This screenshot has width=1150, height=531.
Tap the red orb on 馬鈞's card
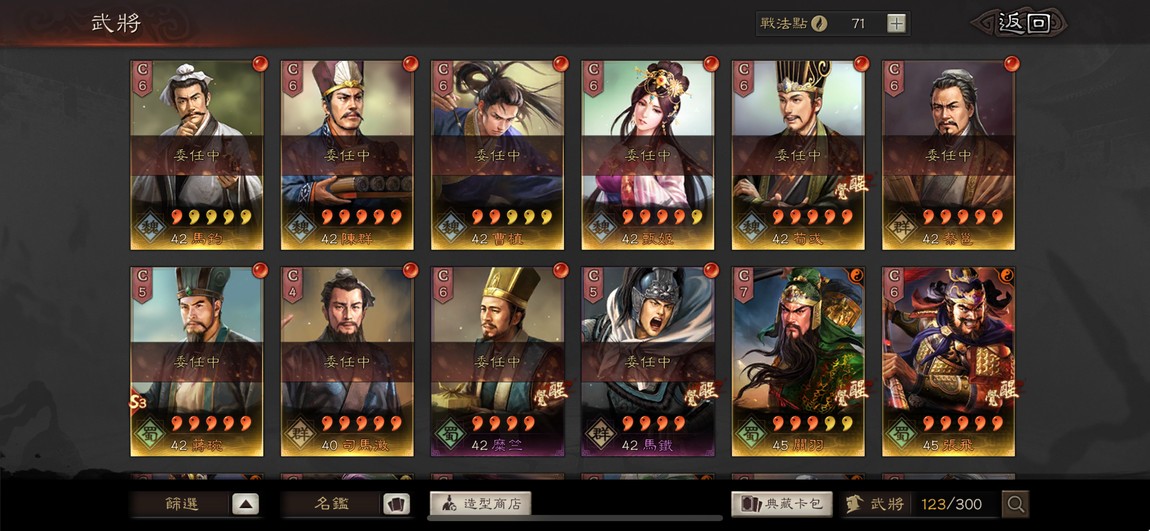(x=260, y=64)
